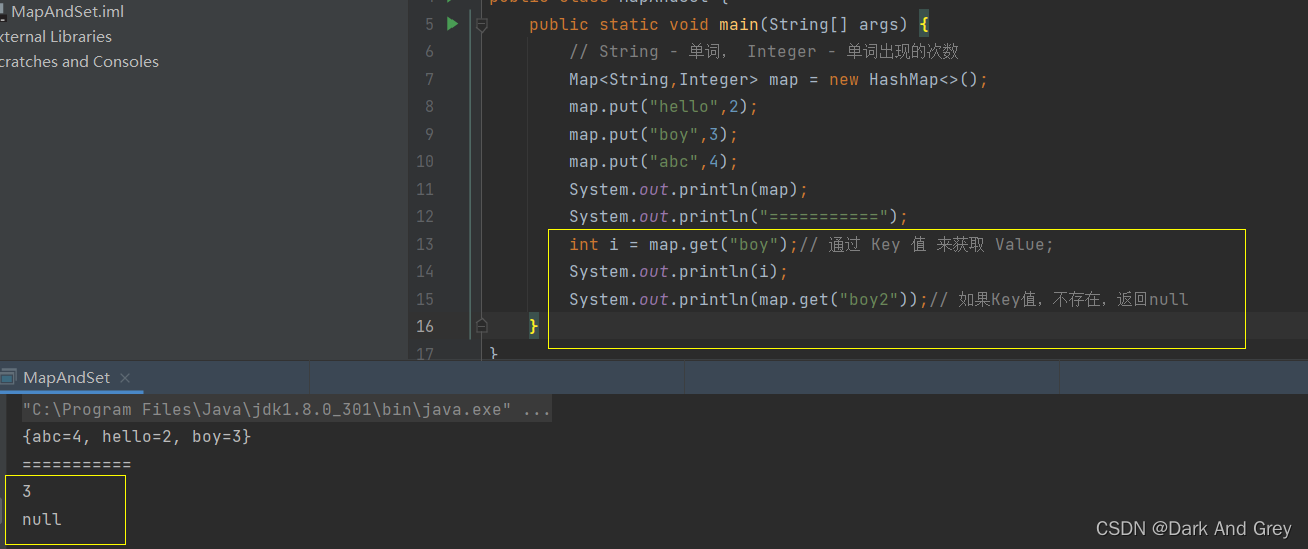Select Scratches and Consoles node
Screen dimensions: 1308x549
pyautogui.click(x=79, y=62)
